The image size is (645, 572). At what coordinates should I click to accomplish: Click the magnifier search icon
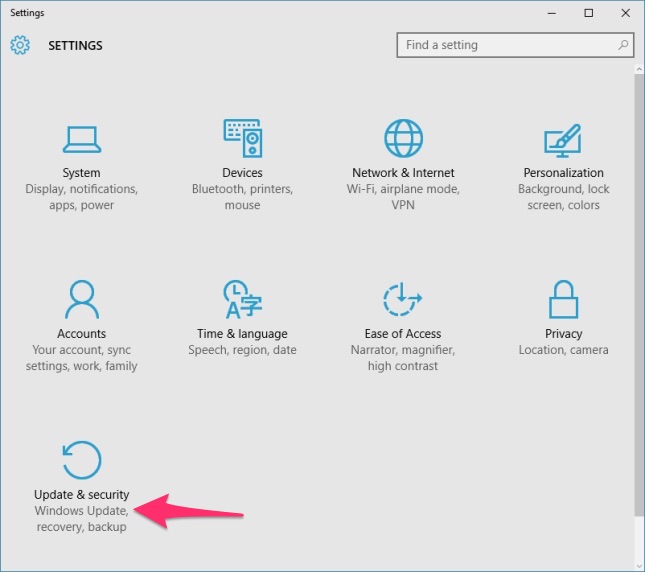click(623, 45)
